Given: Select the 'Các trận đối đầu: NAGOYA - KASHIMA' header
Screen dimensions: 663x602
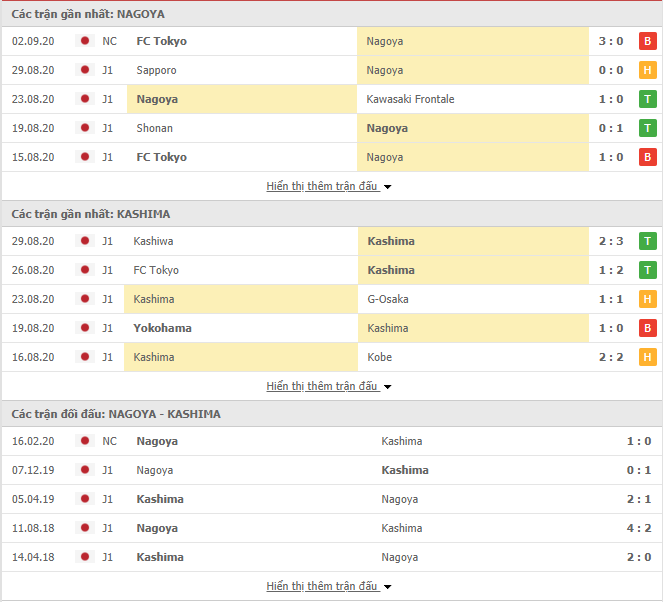Looking at the screenshot, I should (x=116, y=414).
